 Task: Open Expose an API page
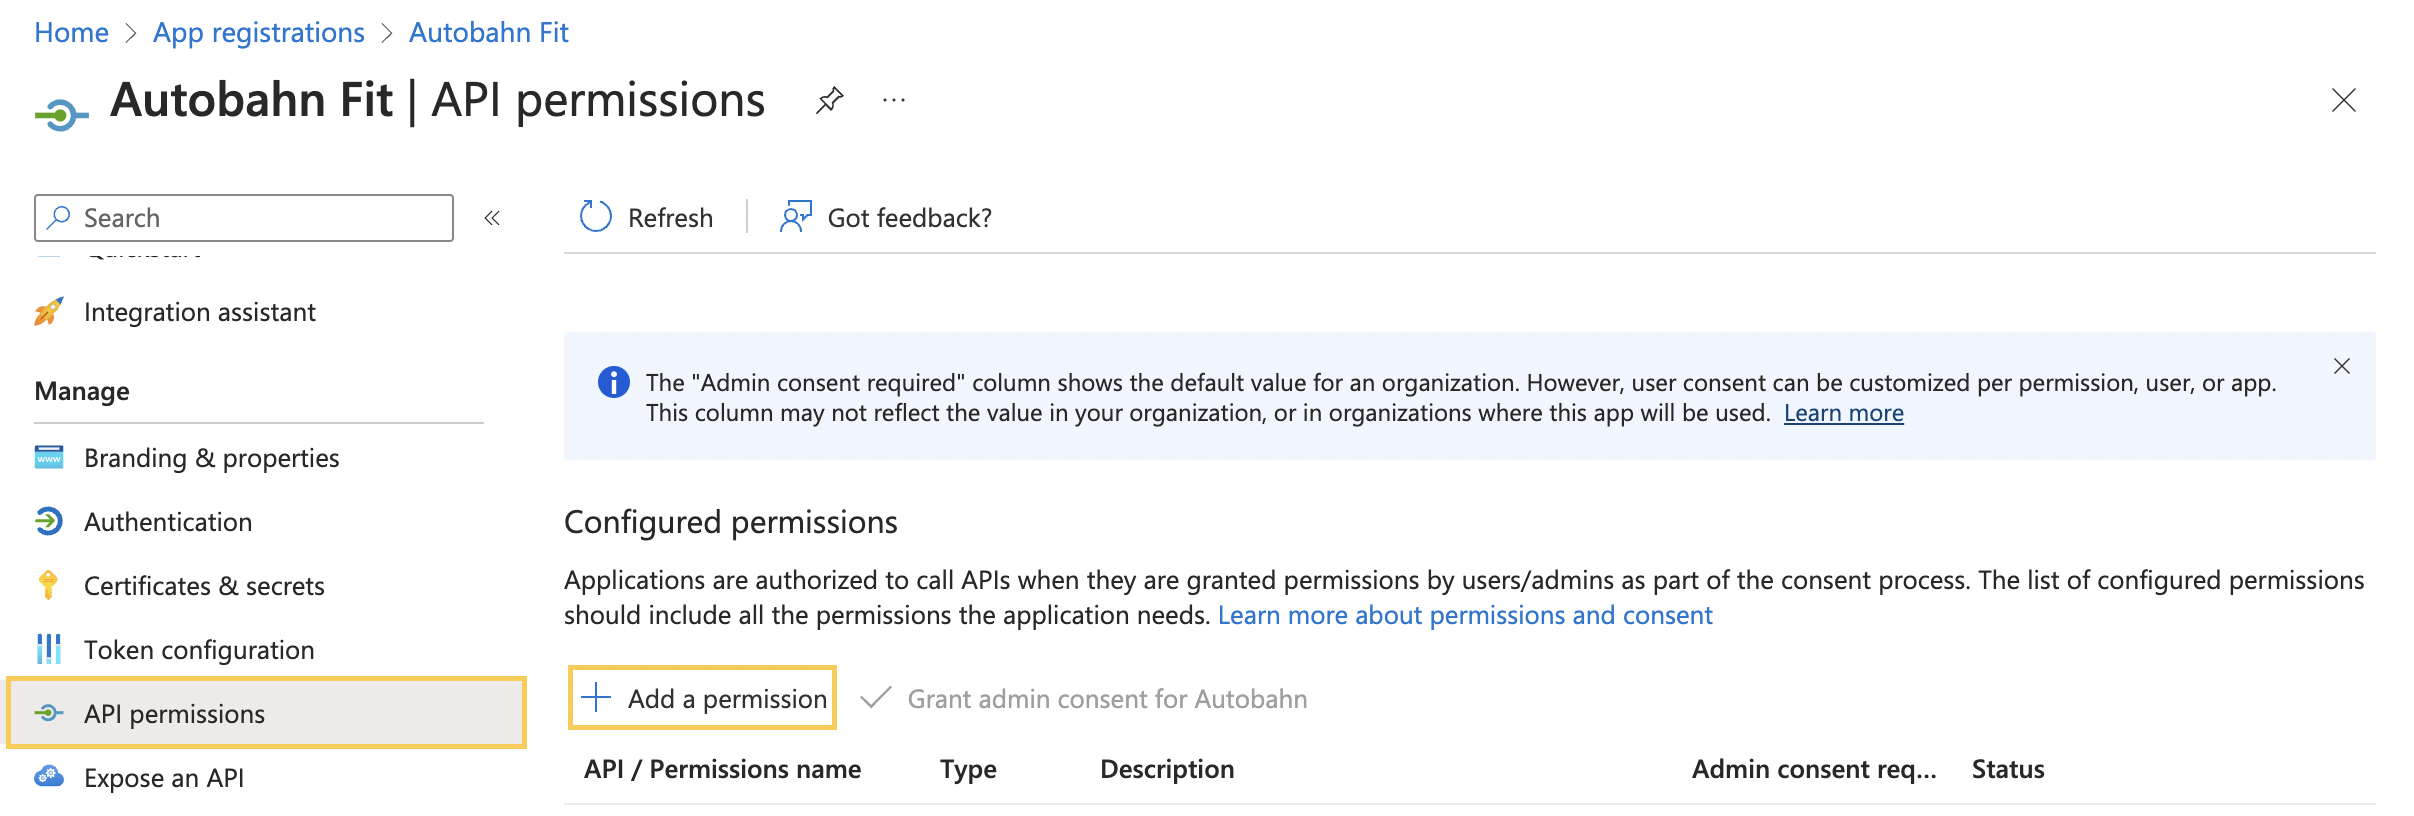(x=164, y=777)
